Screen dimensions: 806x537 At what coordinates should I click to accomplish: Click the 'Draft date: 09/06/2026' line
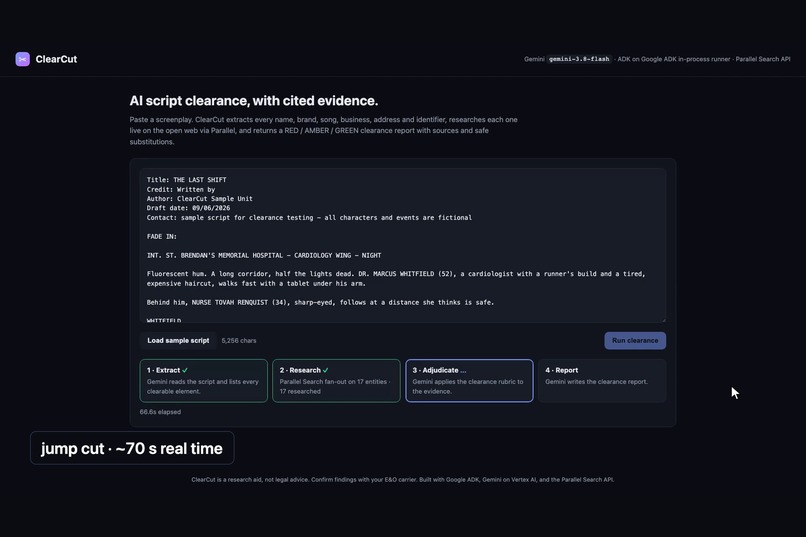click(188, 208)
